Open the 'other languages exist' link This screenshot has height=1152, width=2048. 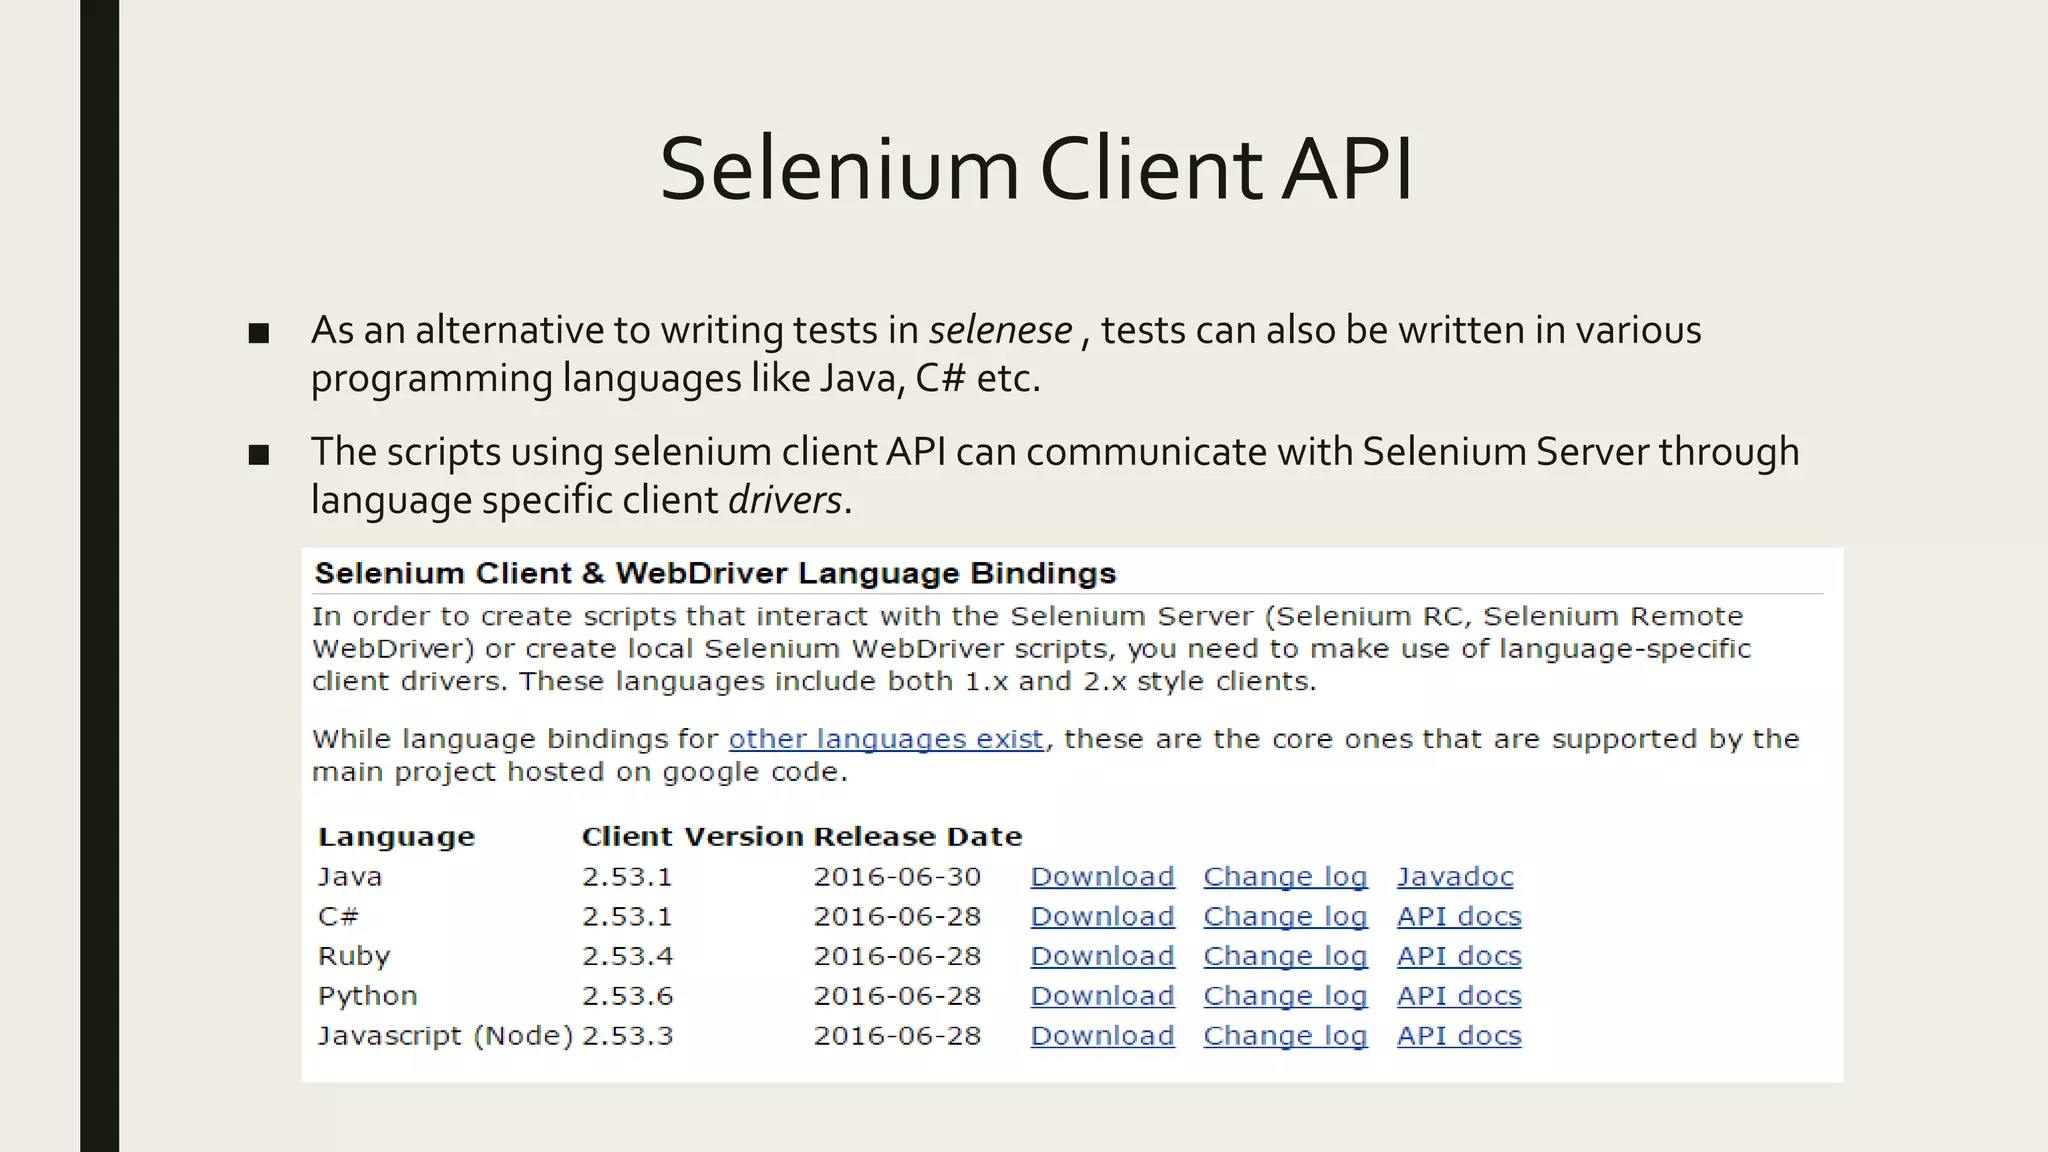point(885,739)
